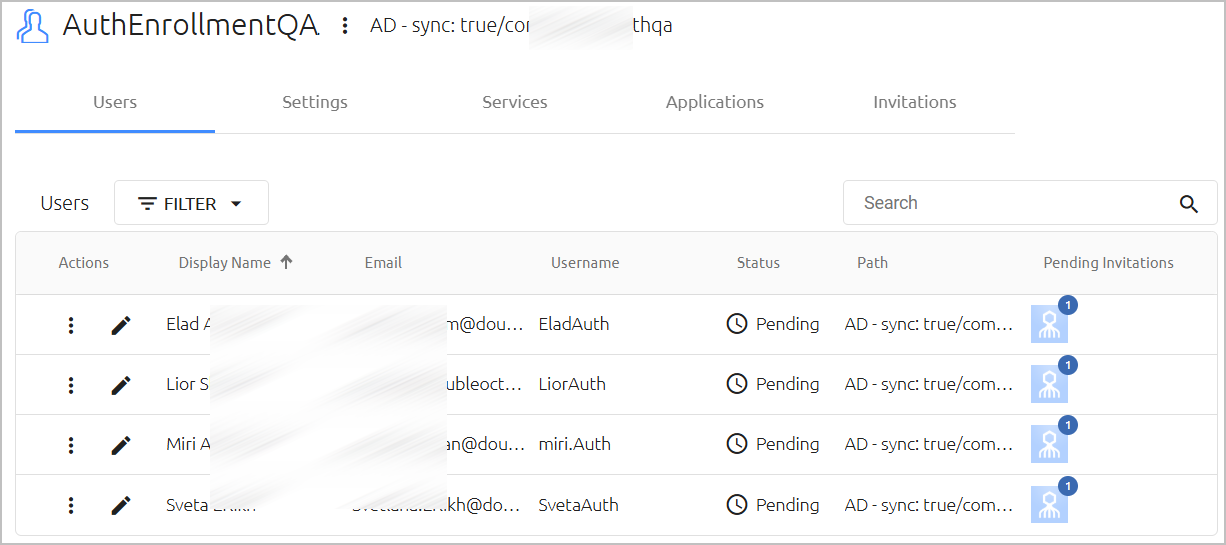Open actions menu for LiorAuth row
Image resolution: width=1226 pixels, height=545 pixels.
point(71,385)
